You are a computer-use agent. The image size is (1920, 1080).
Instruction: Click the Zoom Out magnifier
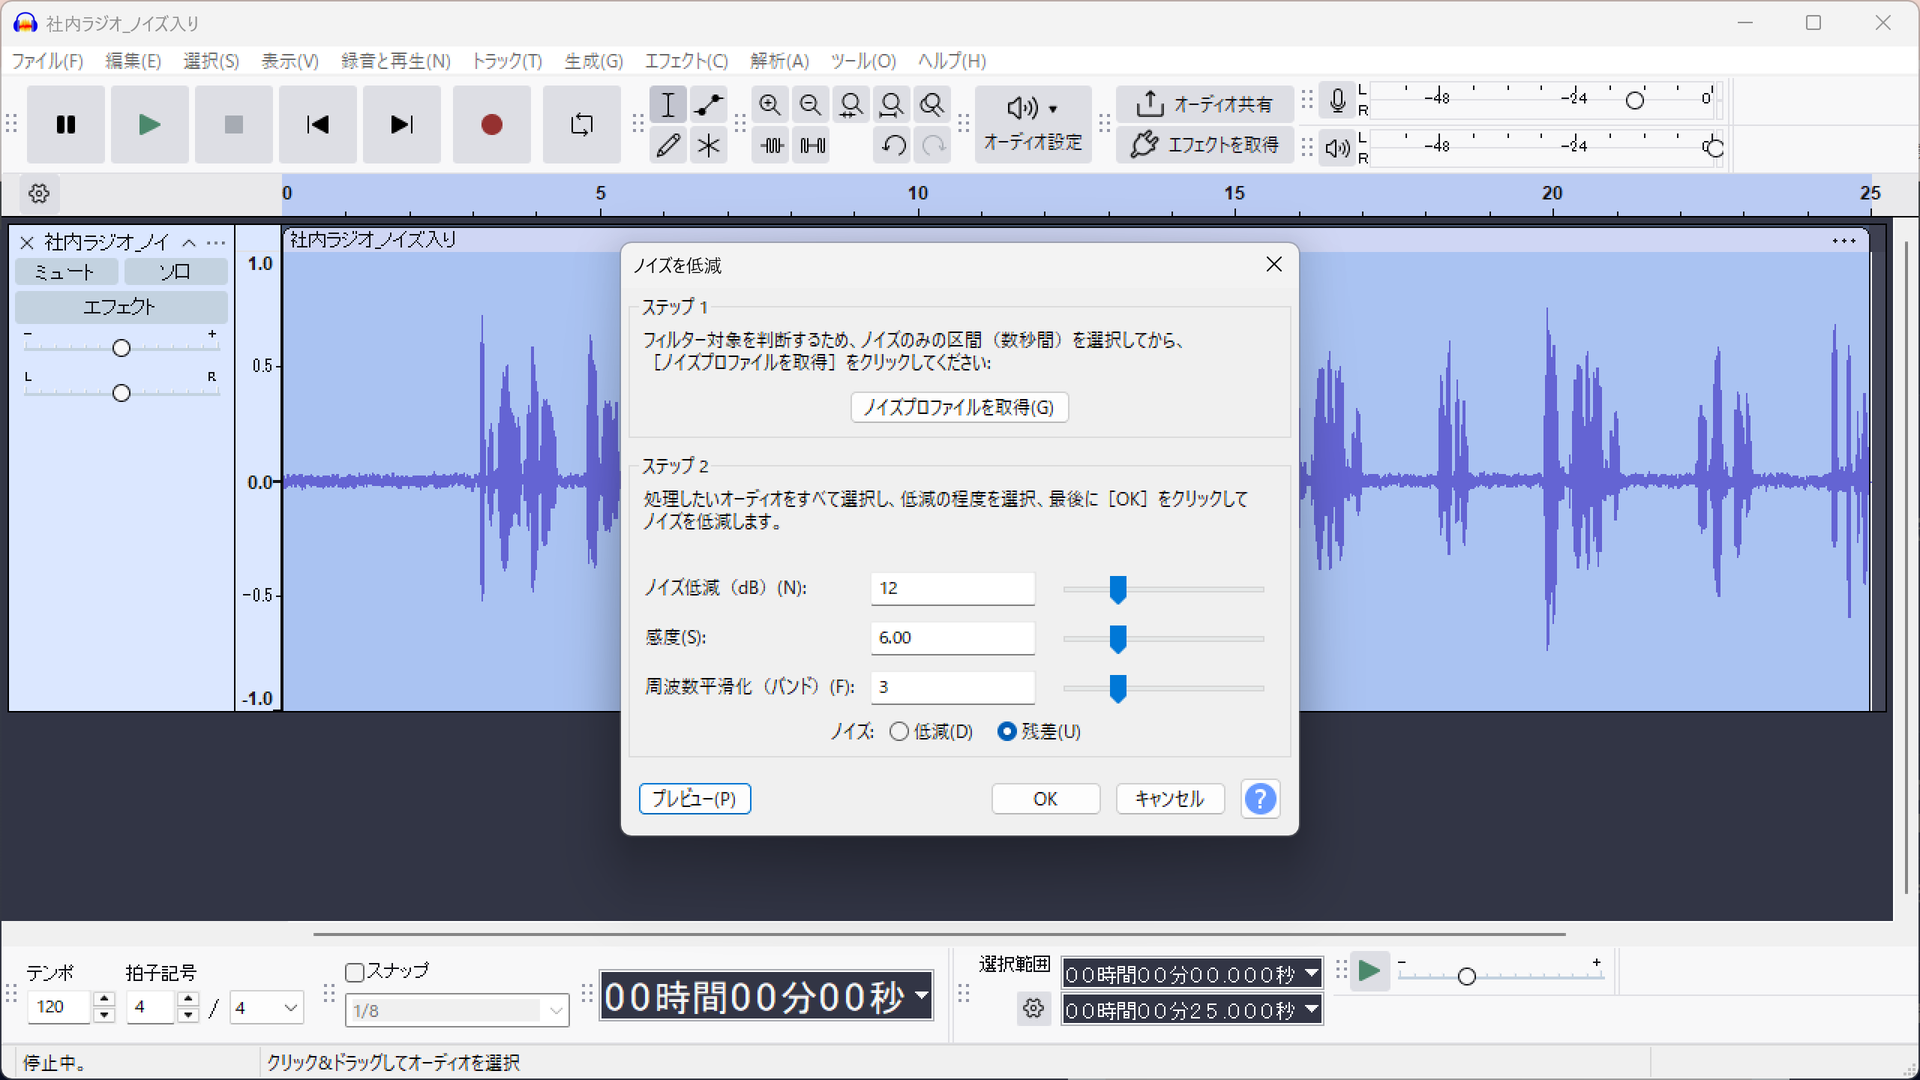click(811, 105)
